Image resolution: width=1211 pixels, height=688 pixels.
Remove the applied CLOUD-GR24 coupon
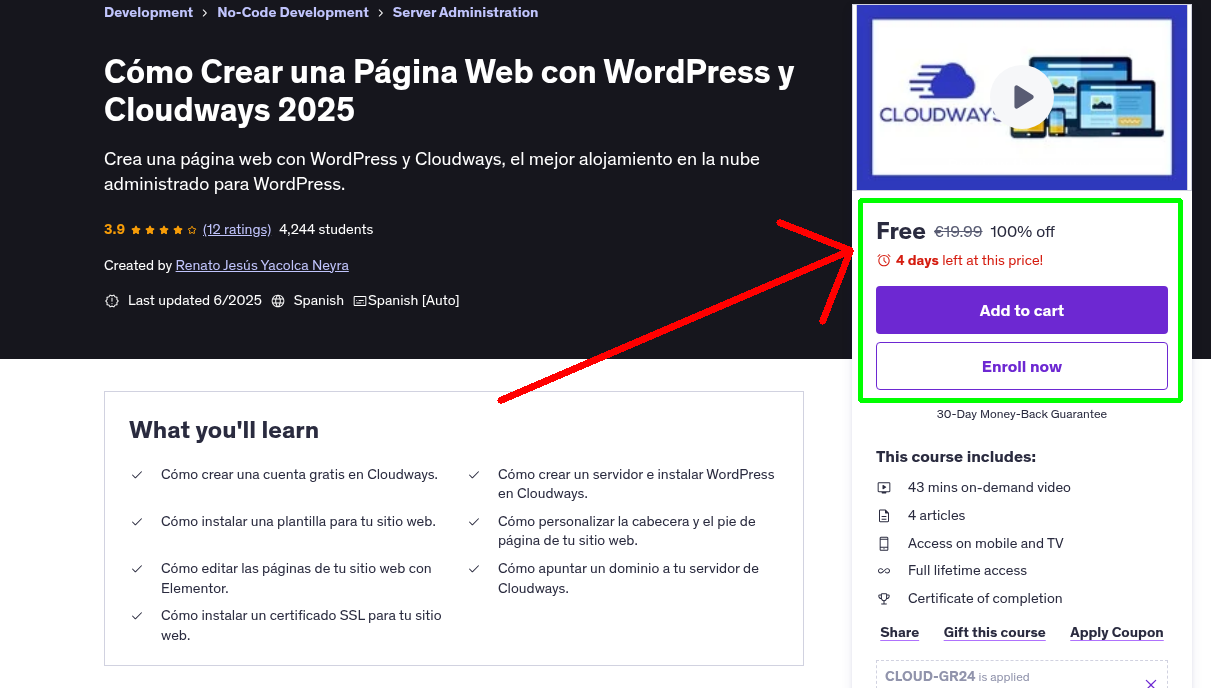click(x=1151, y=683)
